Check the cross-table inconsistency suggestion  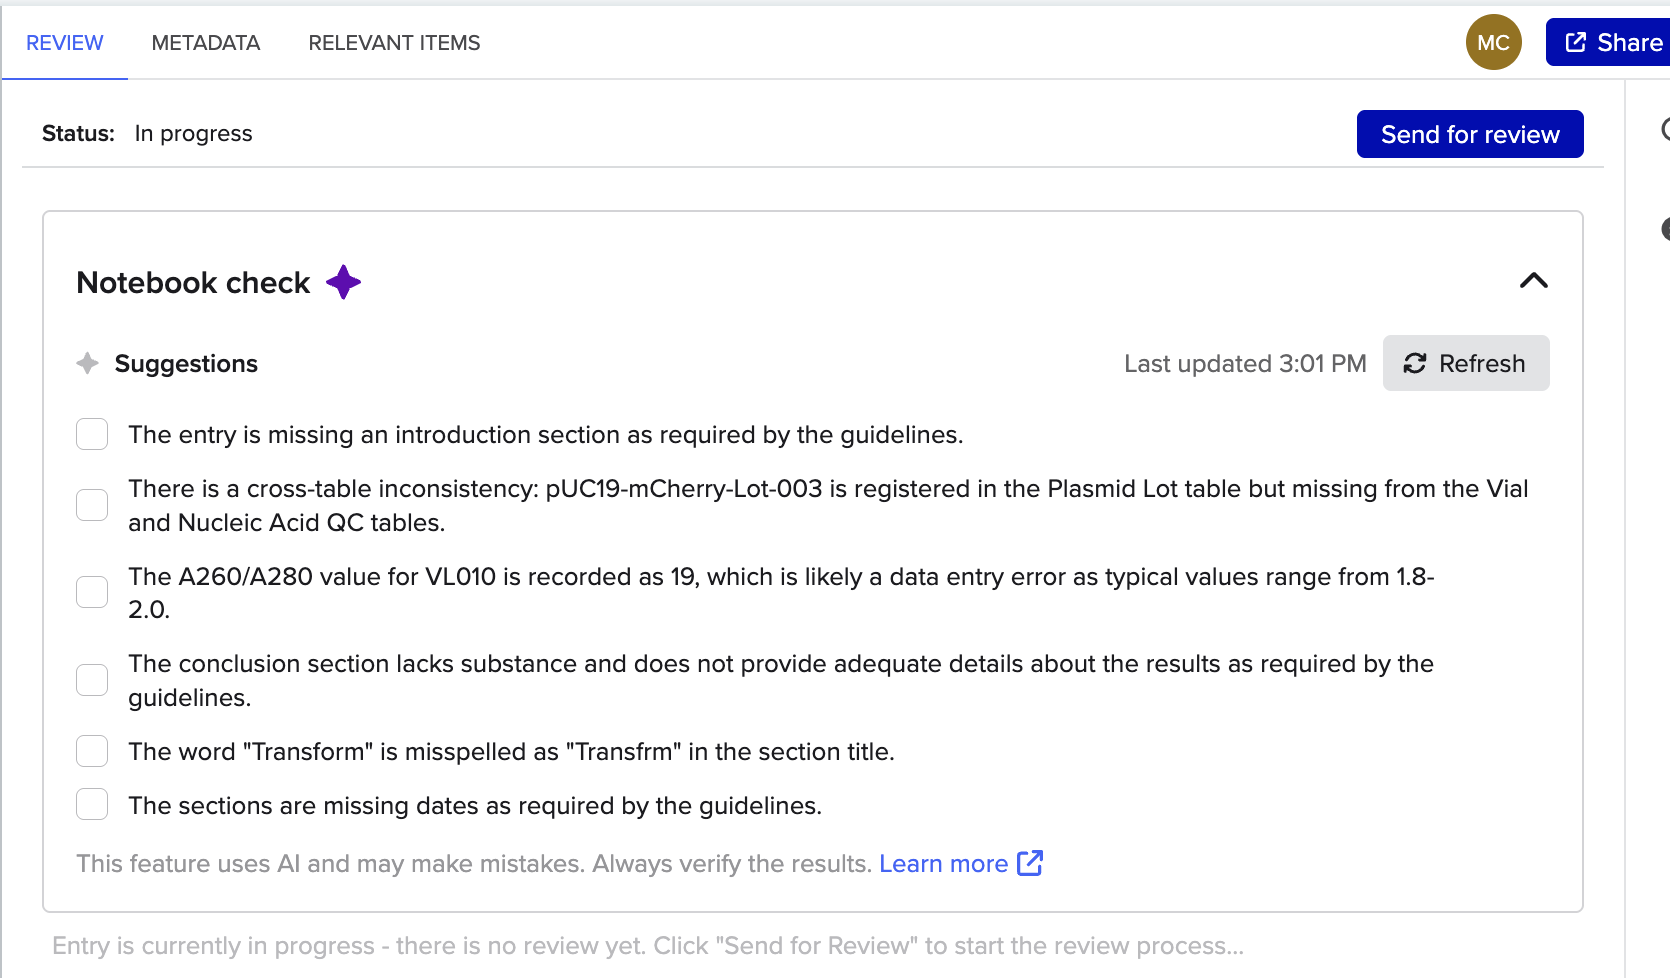click(x=92, y=505)
